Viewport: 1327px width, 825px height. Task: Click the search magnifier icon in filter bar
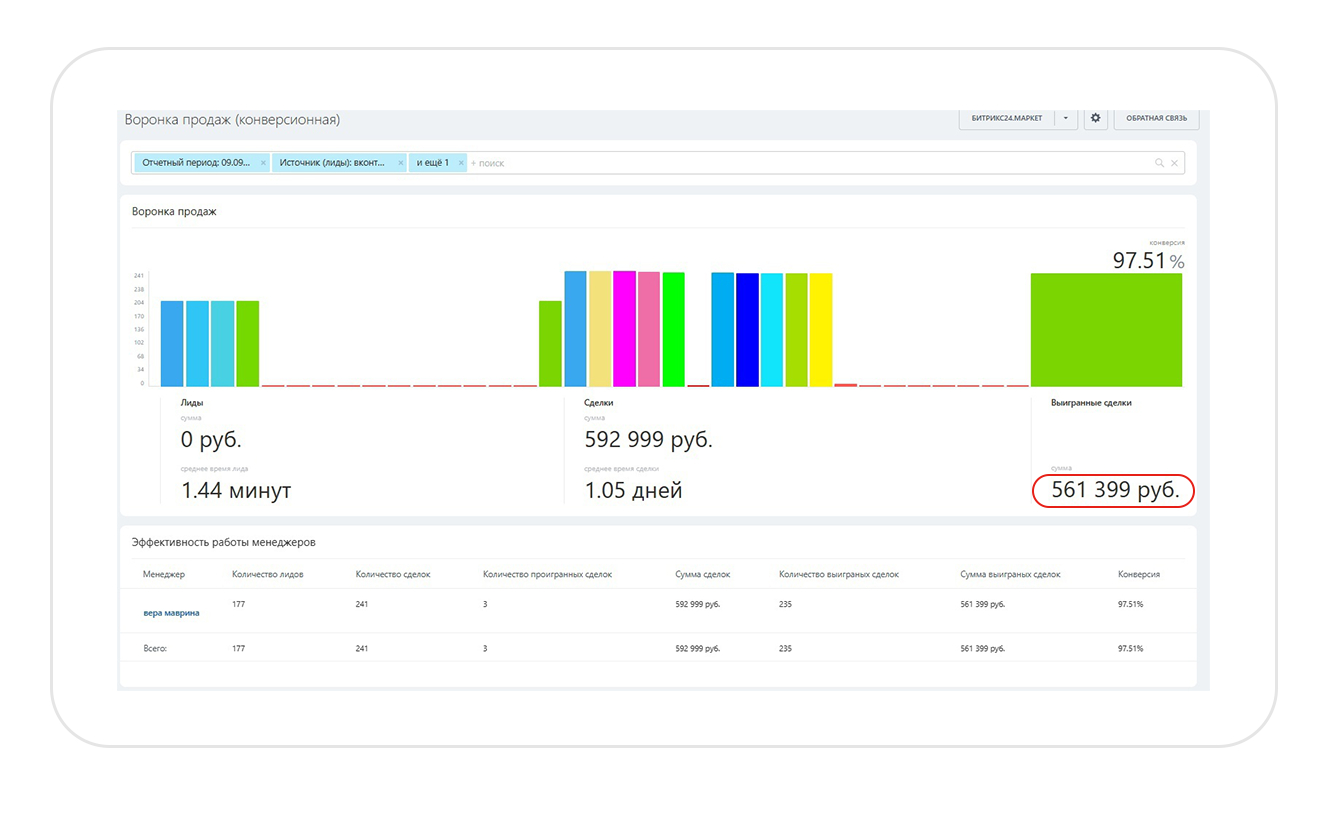[1159, 163]
